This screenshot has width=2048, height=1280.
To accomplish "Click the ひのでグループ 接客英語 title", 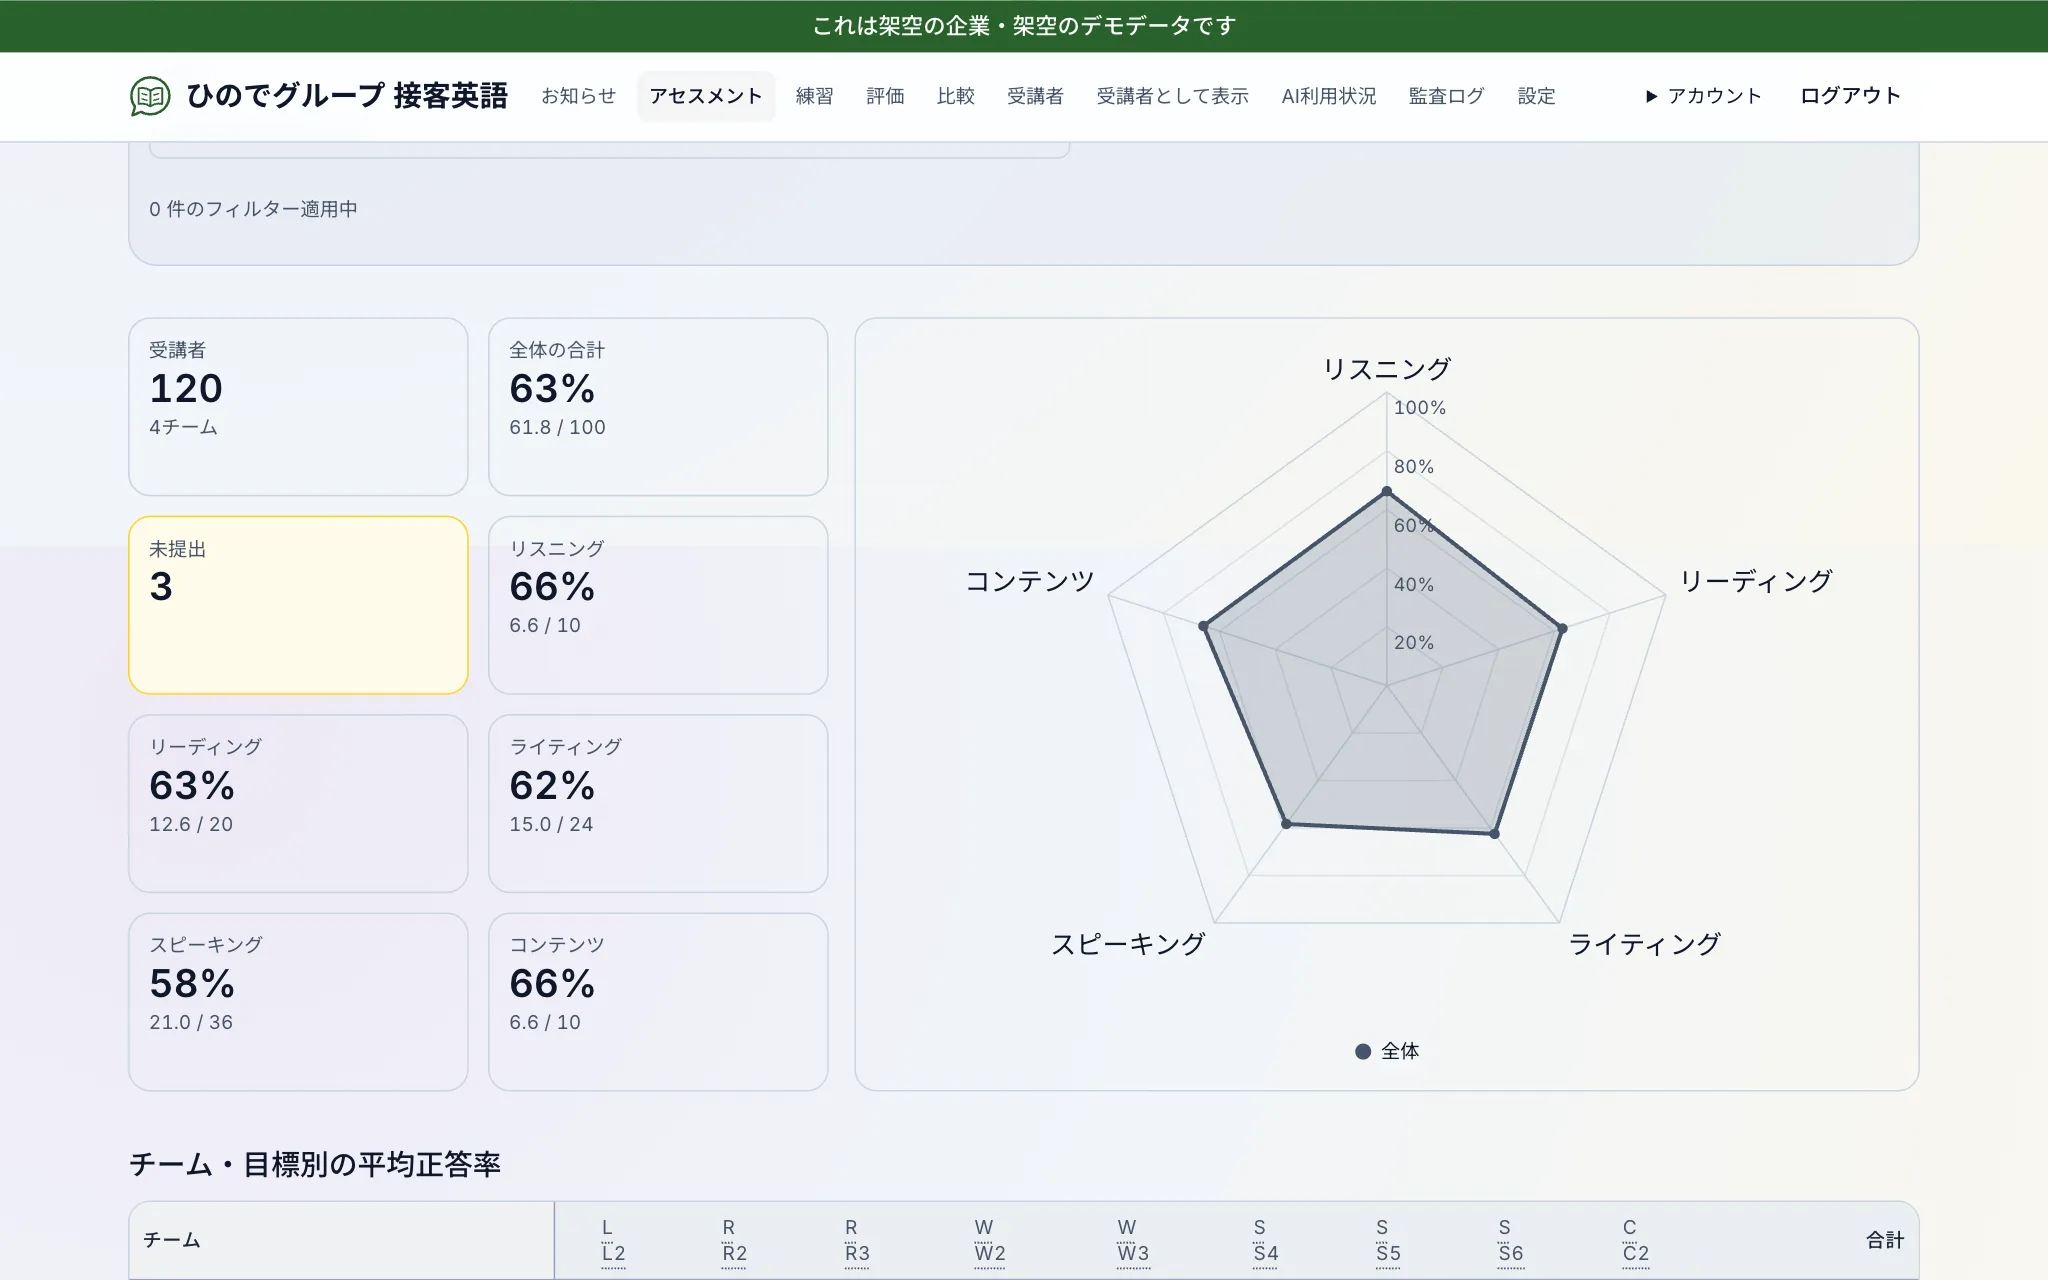I will pyautogui.click(x=347, y=96).
